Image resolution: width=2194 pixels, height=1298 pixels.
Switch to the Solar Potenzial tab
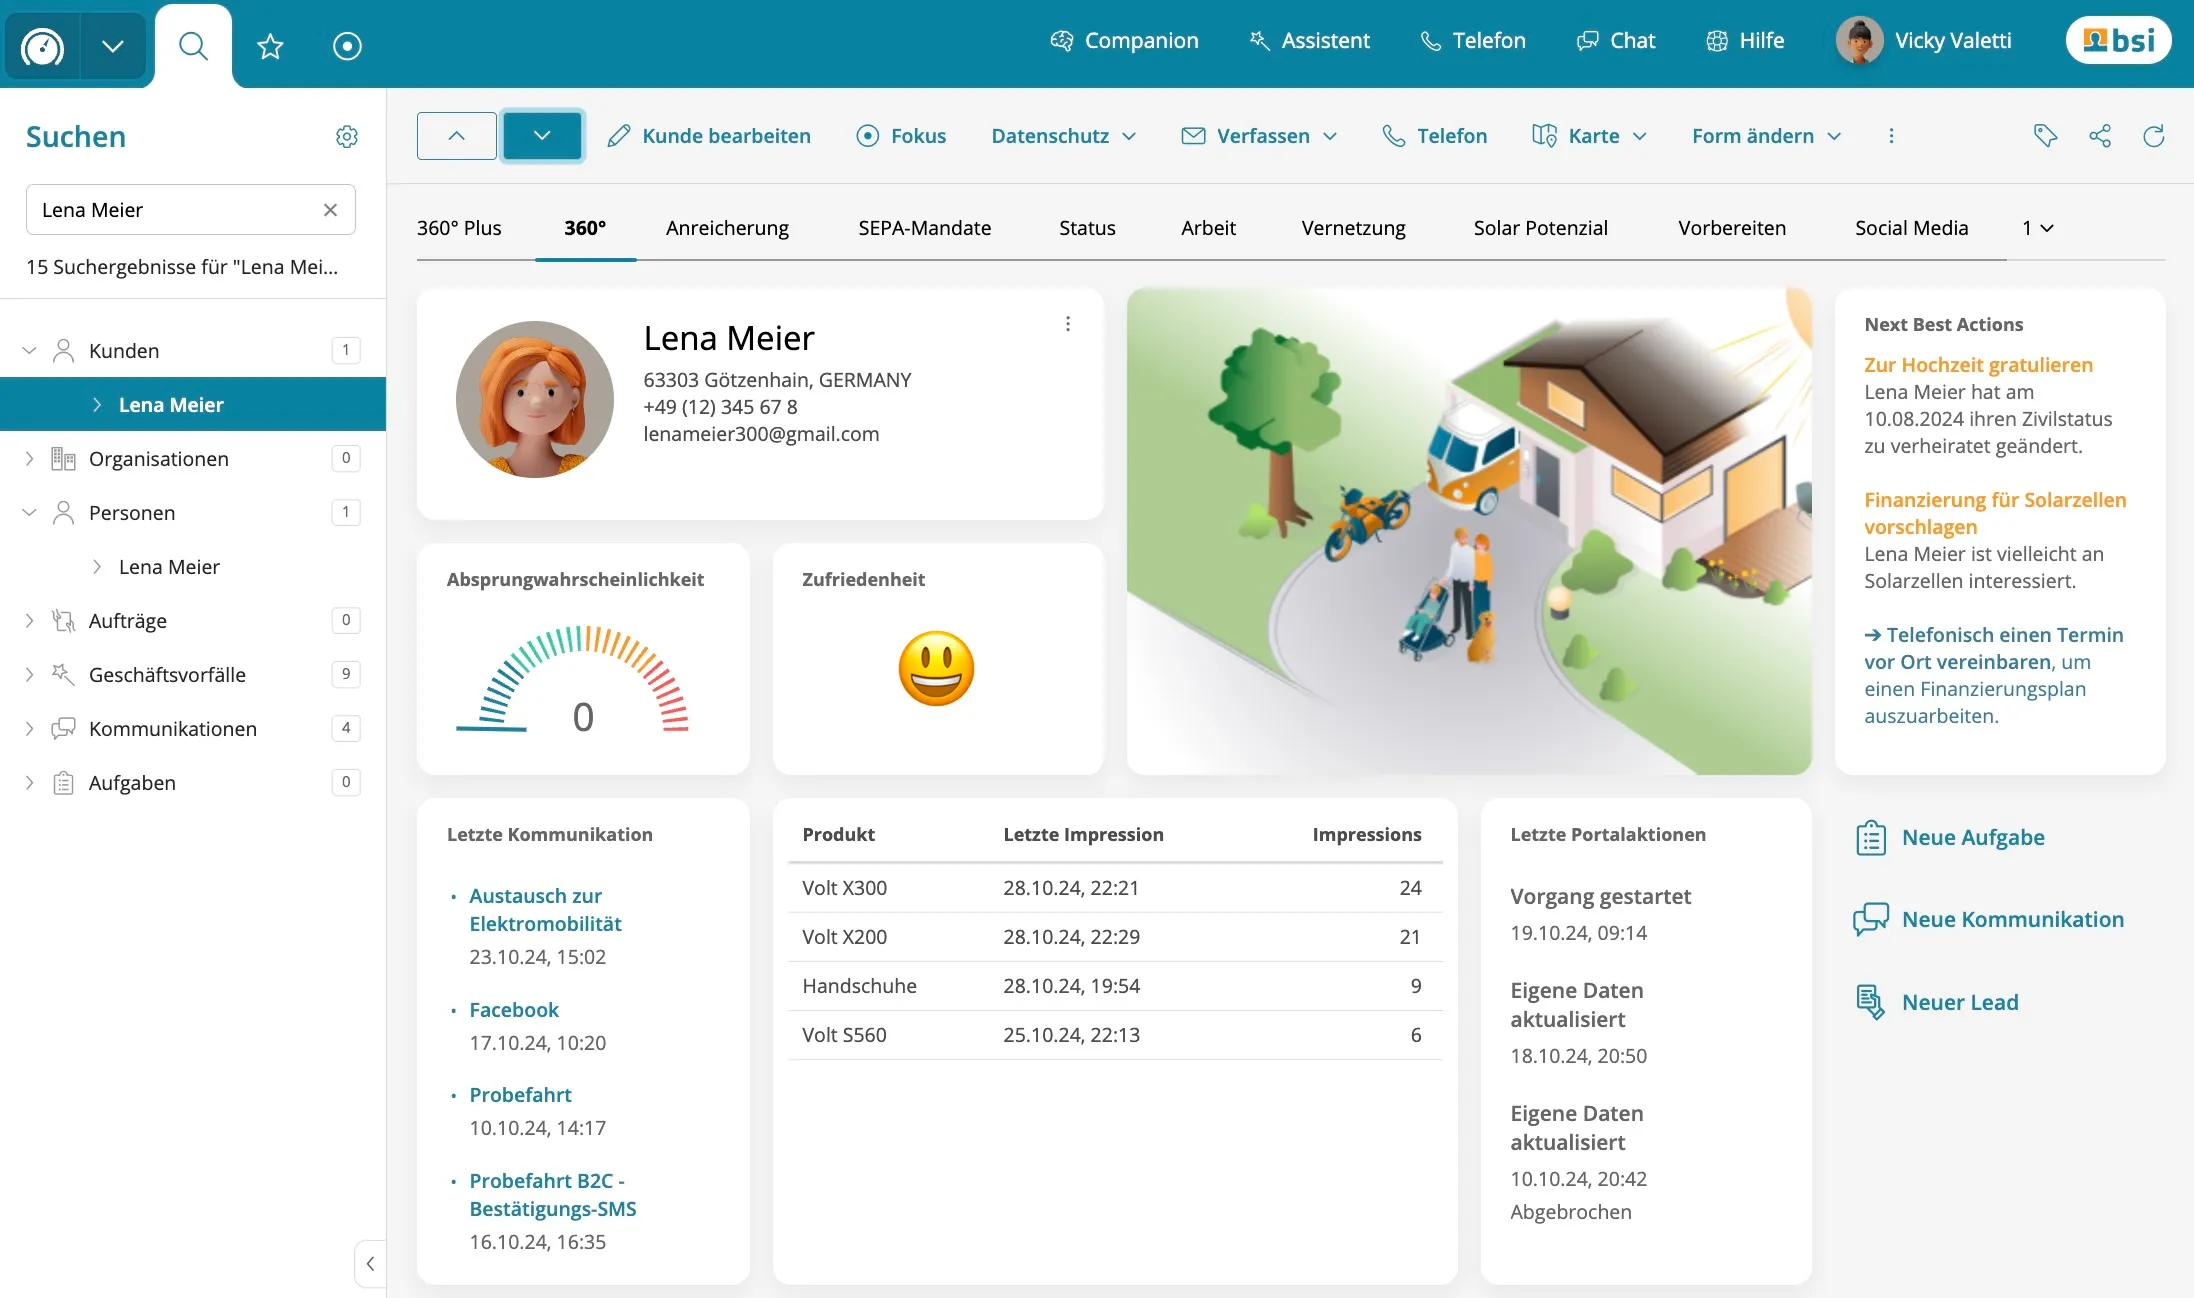(1540, 228)
